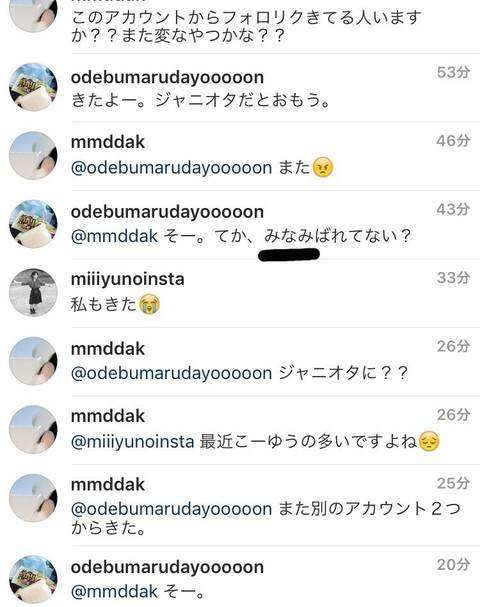Tap @odebumarudayoooon mention before また別のアカウント

point(171,509)
